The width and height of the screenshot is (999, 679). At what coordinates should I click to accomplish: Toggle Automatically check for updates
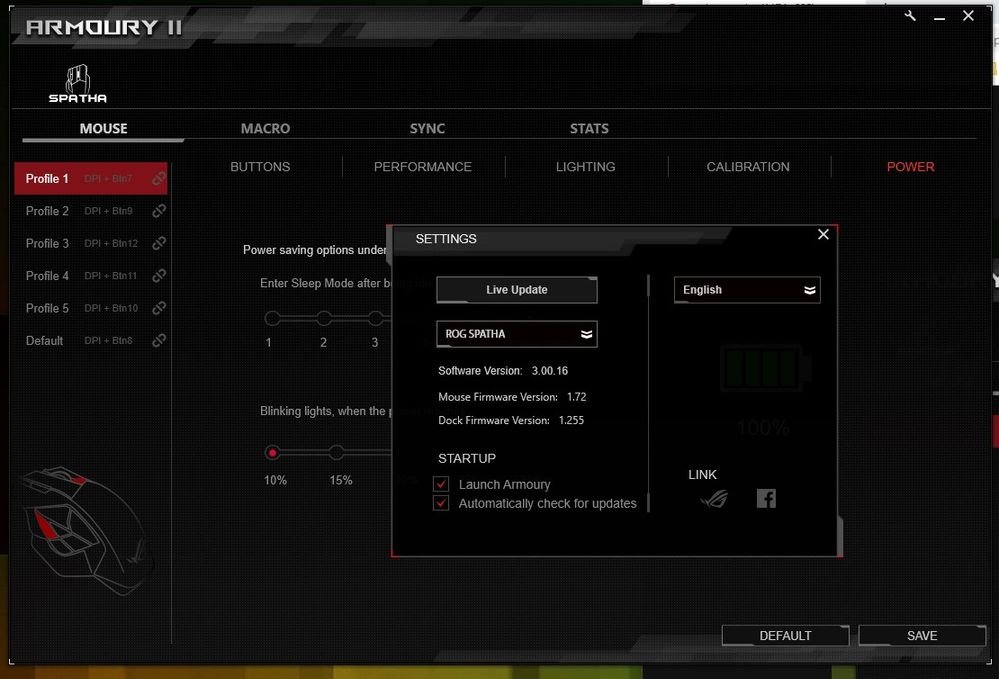tap(441, 503)
